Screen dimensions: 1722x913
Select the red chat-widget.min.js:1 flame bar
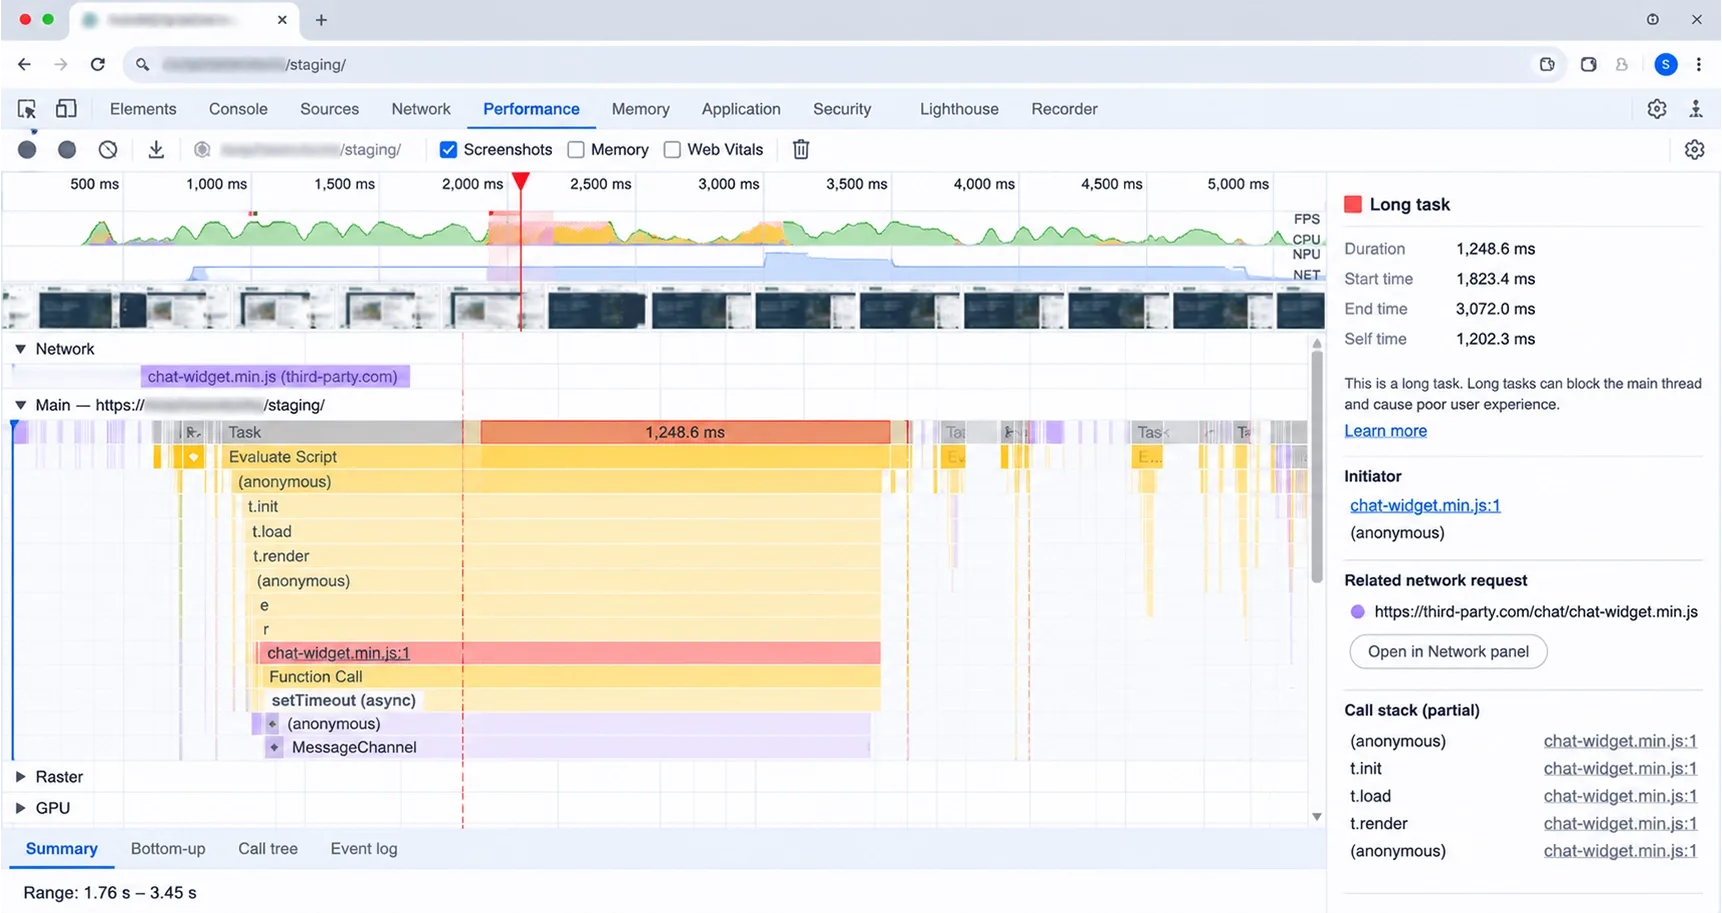[570, 653]
